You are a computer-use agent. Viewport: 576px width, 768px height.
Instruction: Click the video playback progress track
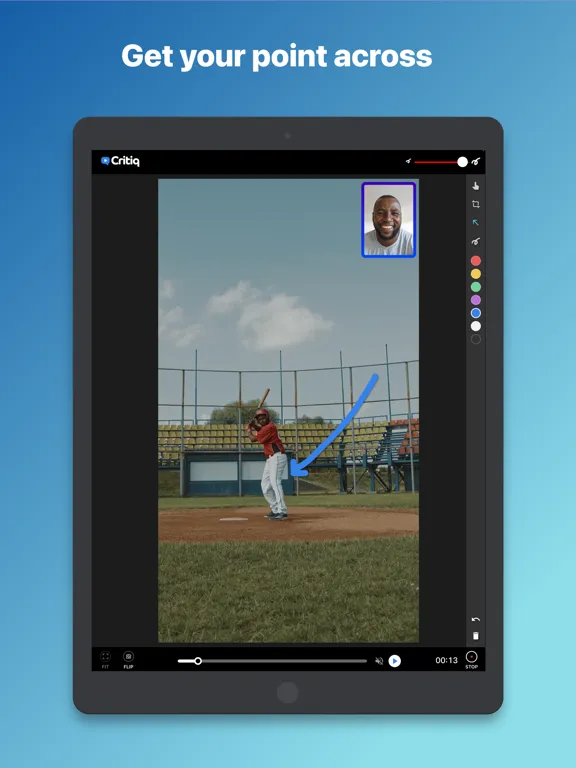coord(272,661)
